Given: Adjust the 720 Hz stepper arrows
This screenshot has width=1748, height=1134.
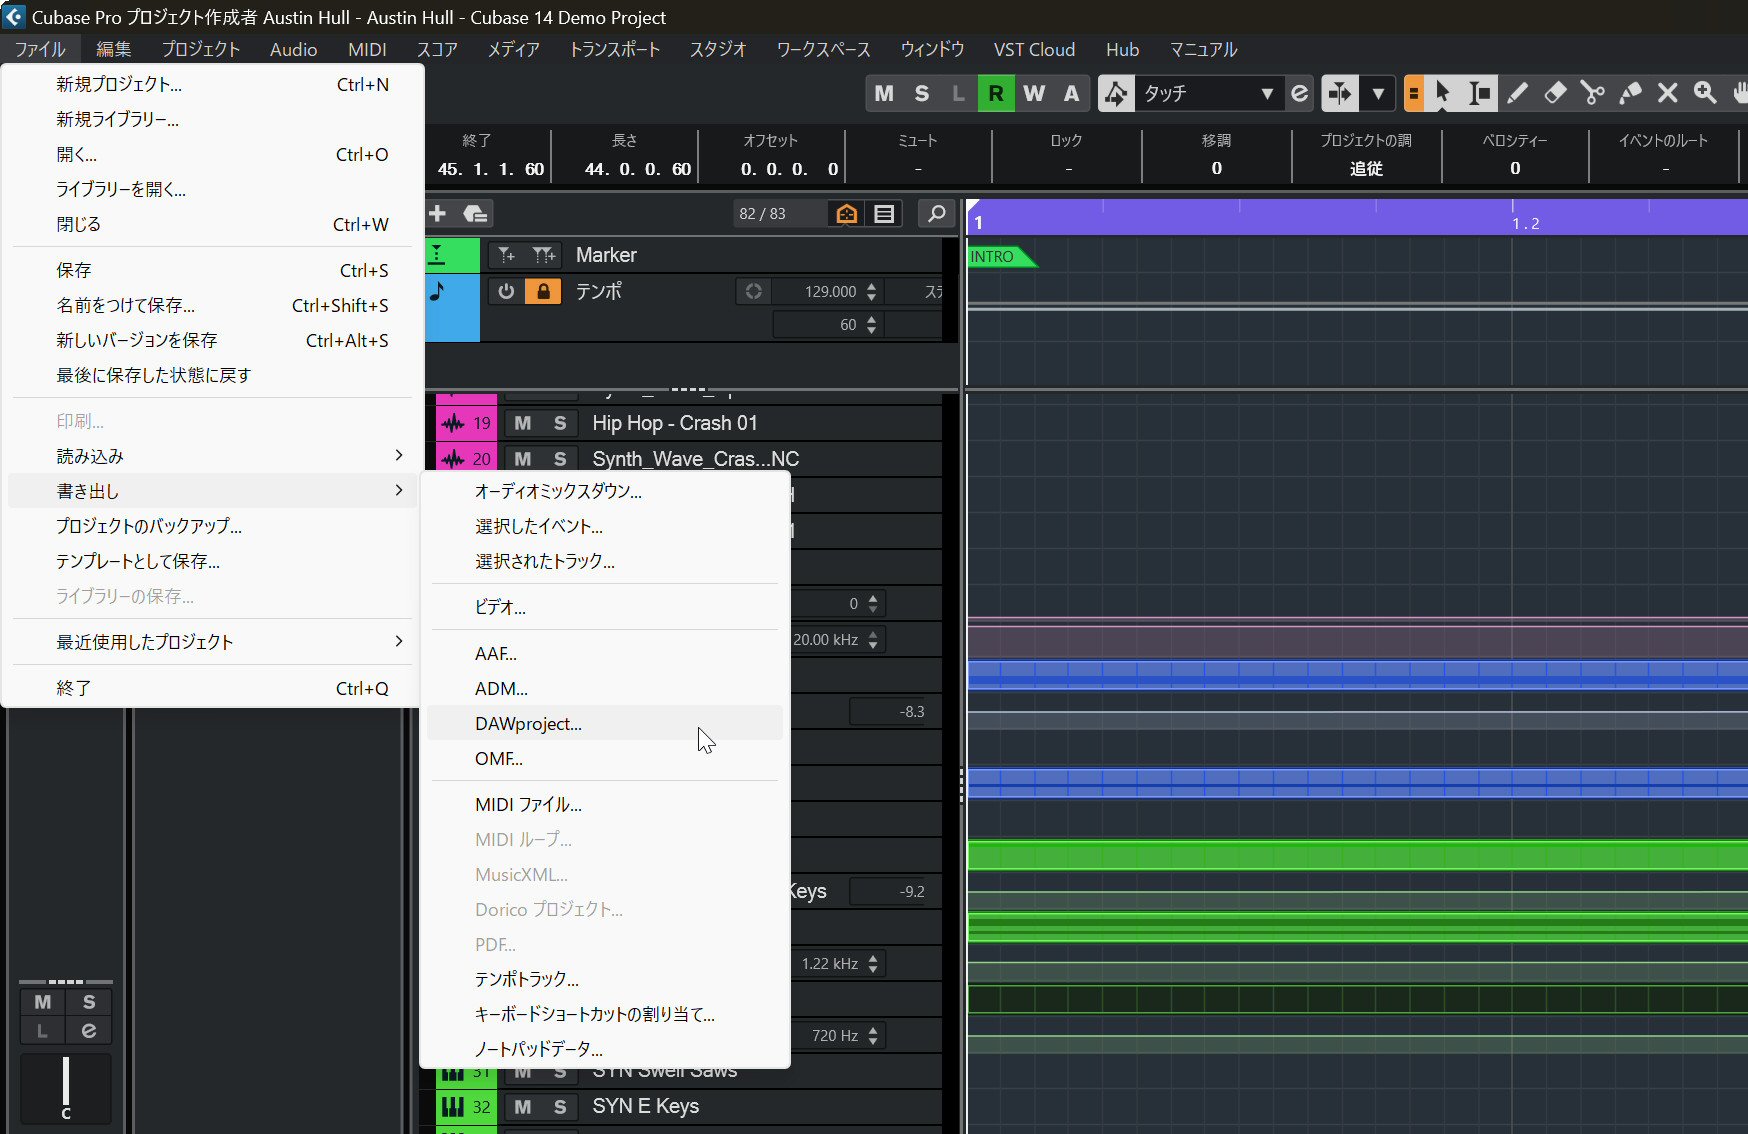Looking at the screenshot, I should click(x=873, y=1036).
